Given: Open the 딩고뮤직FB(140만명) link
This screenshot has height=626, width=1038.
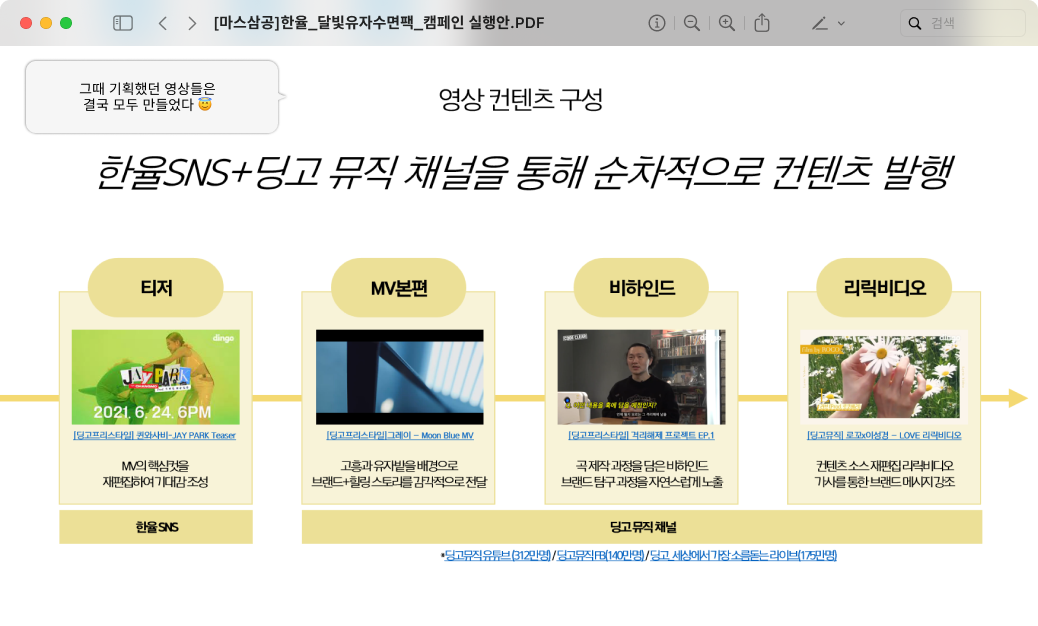Looking at the screenshot, I should pos(600,555).
